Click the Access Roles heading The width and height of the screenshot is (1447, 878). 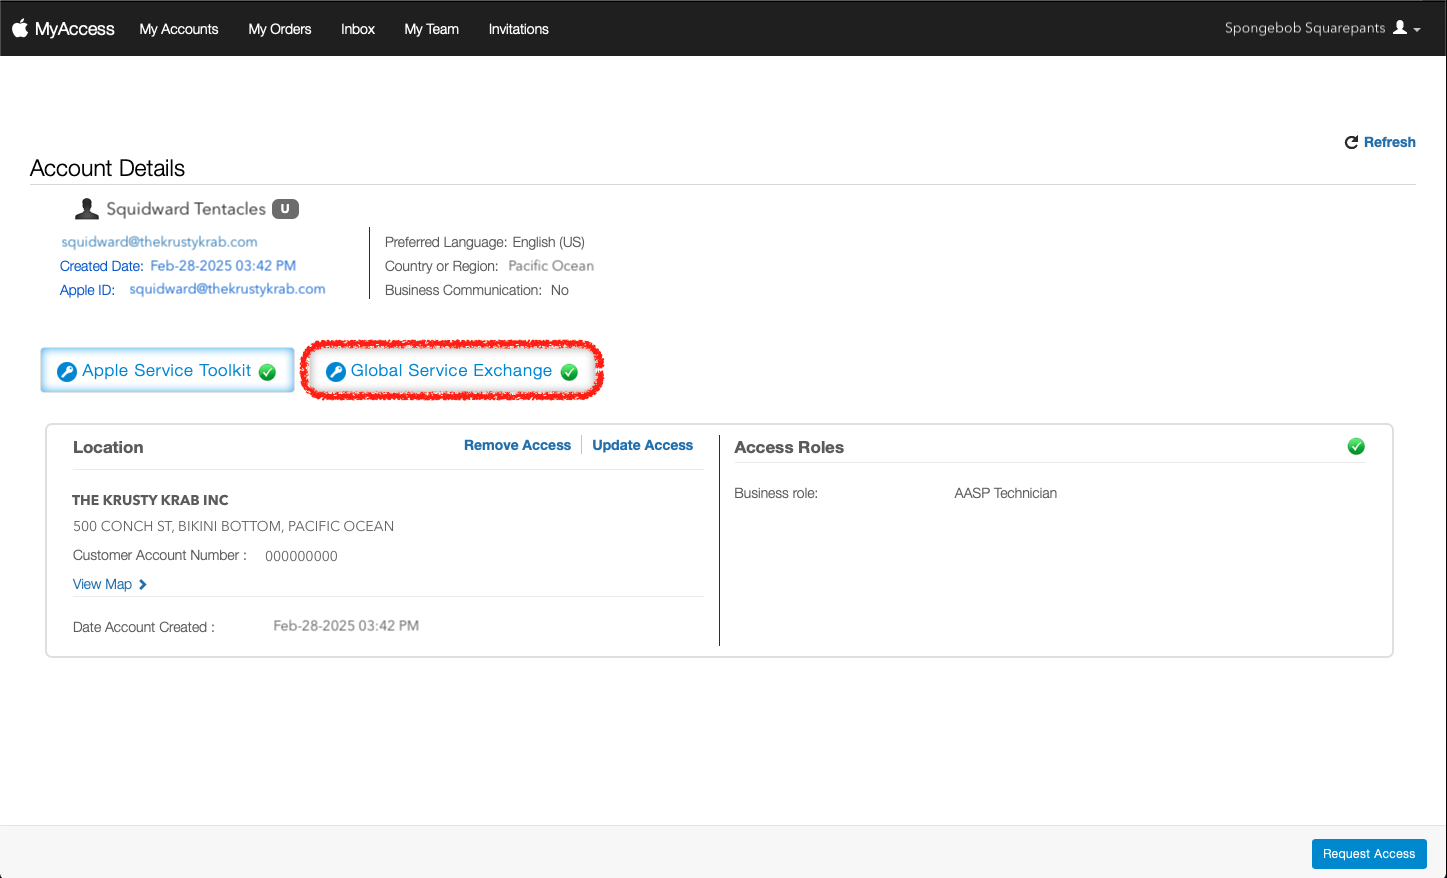pos(789,447)
